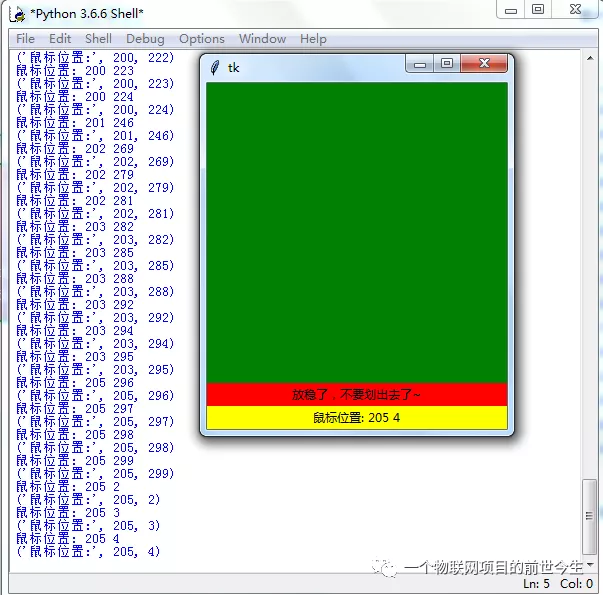
Task: Click shell line 鼠标位置: 201 246
Action: [x=75, y=123]
